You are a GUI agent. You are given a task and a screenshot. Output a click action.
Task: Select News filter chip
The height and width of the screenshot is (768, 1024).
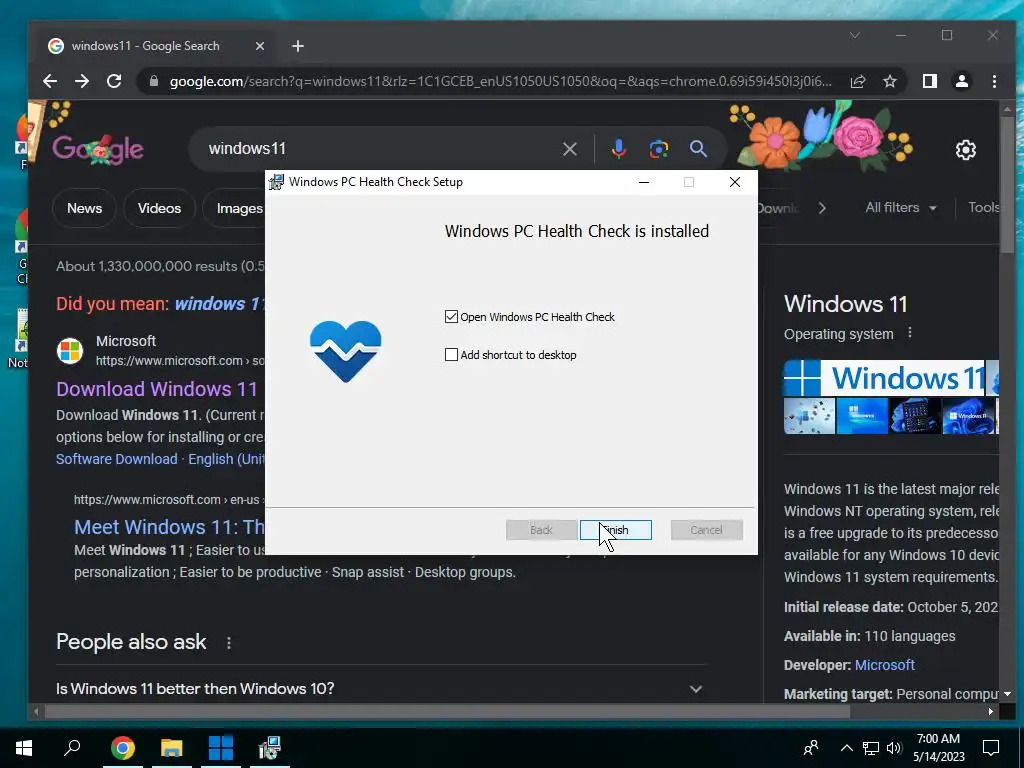[x=84, y=208]
